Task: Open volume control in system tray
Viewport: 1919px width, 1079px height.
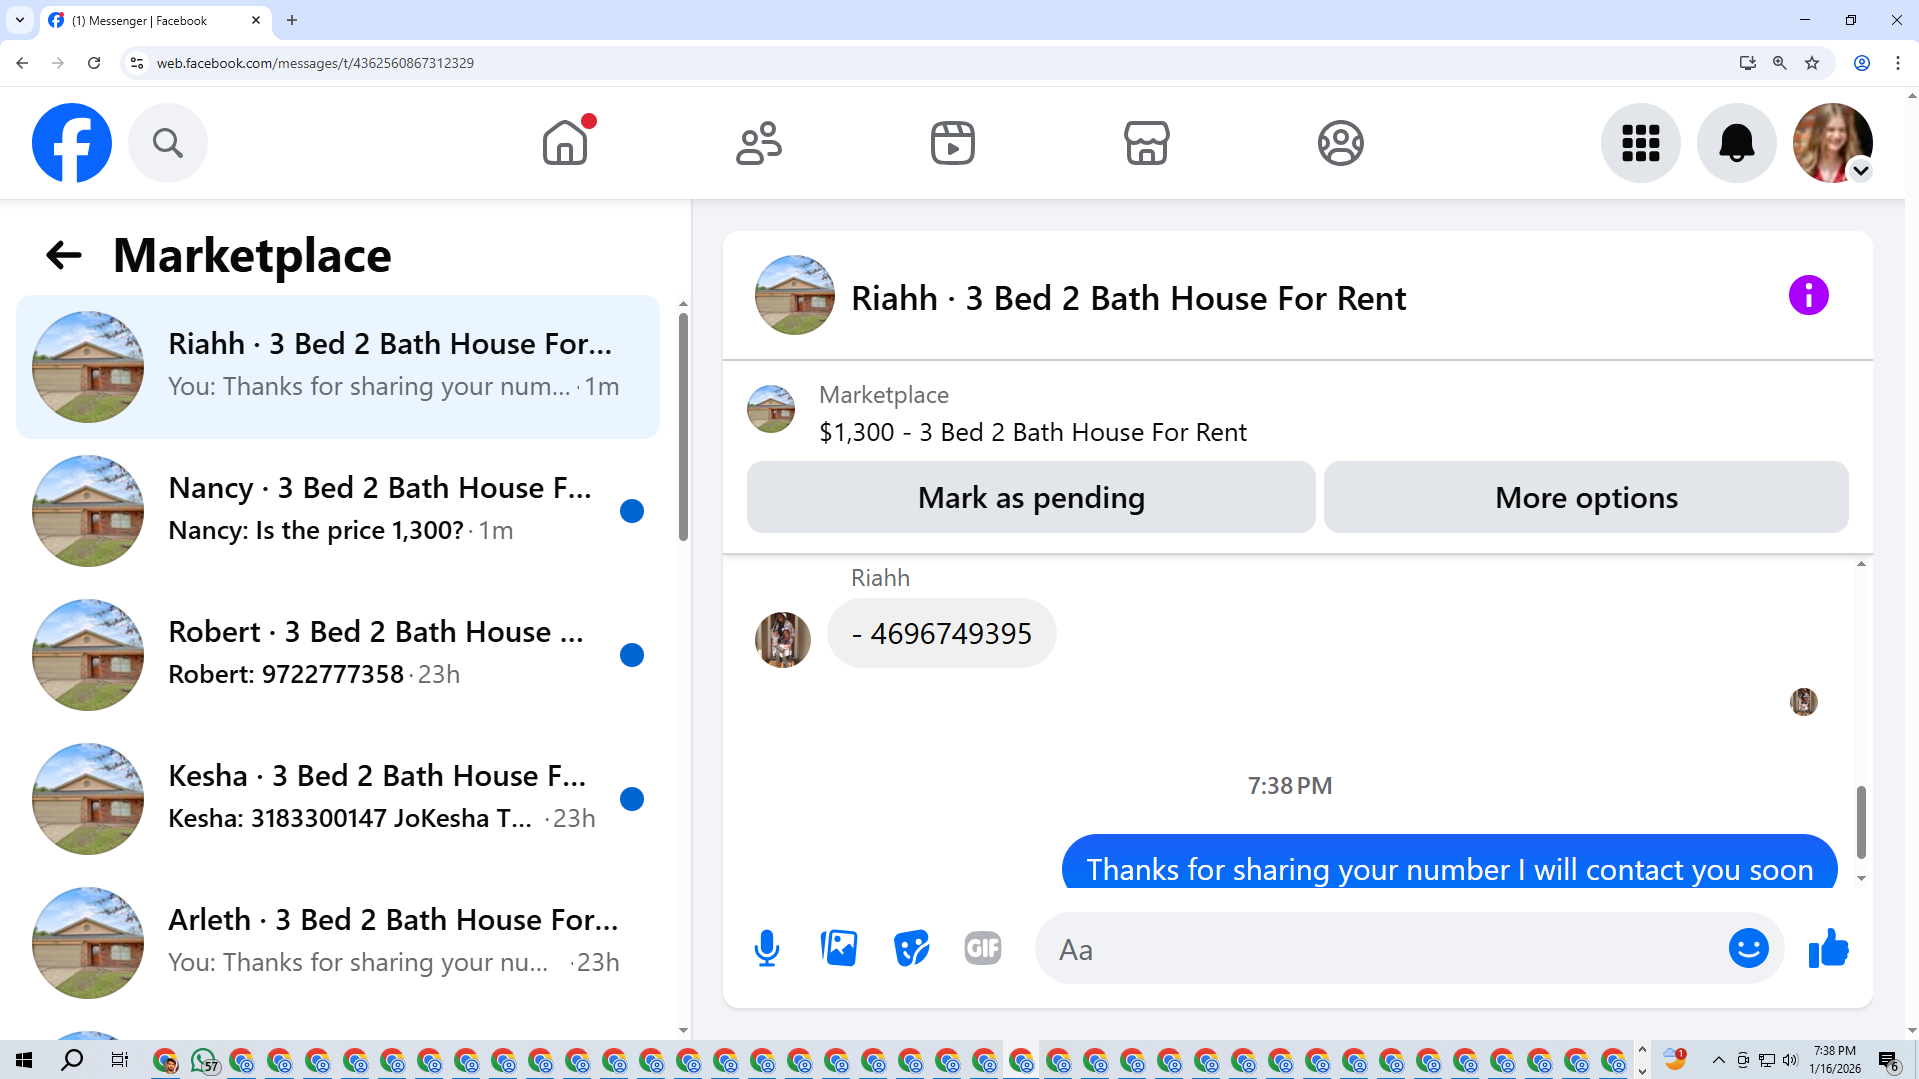Action: coord(1790,1060)
